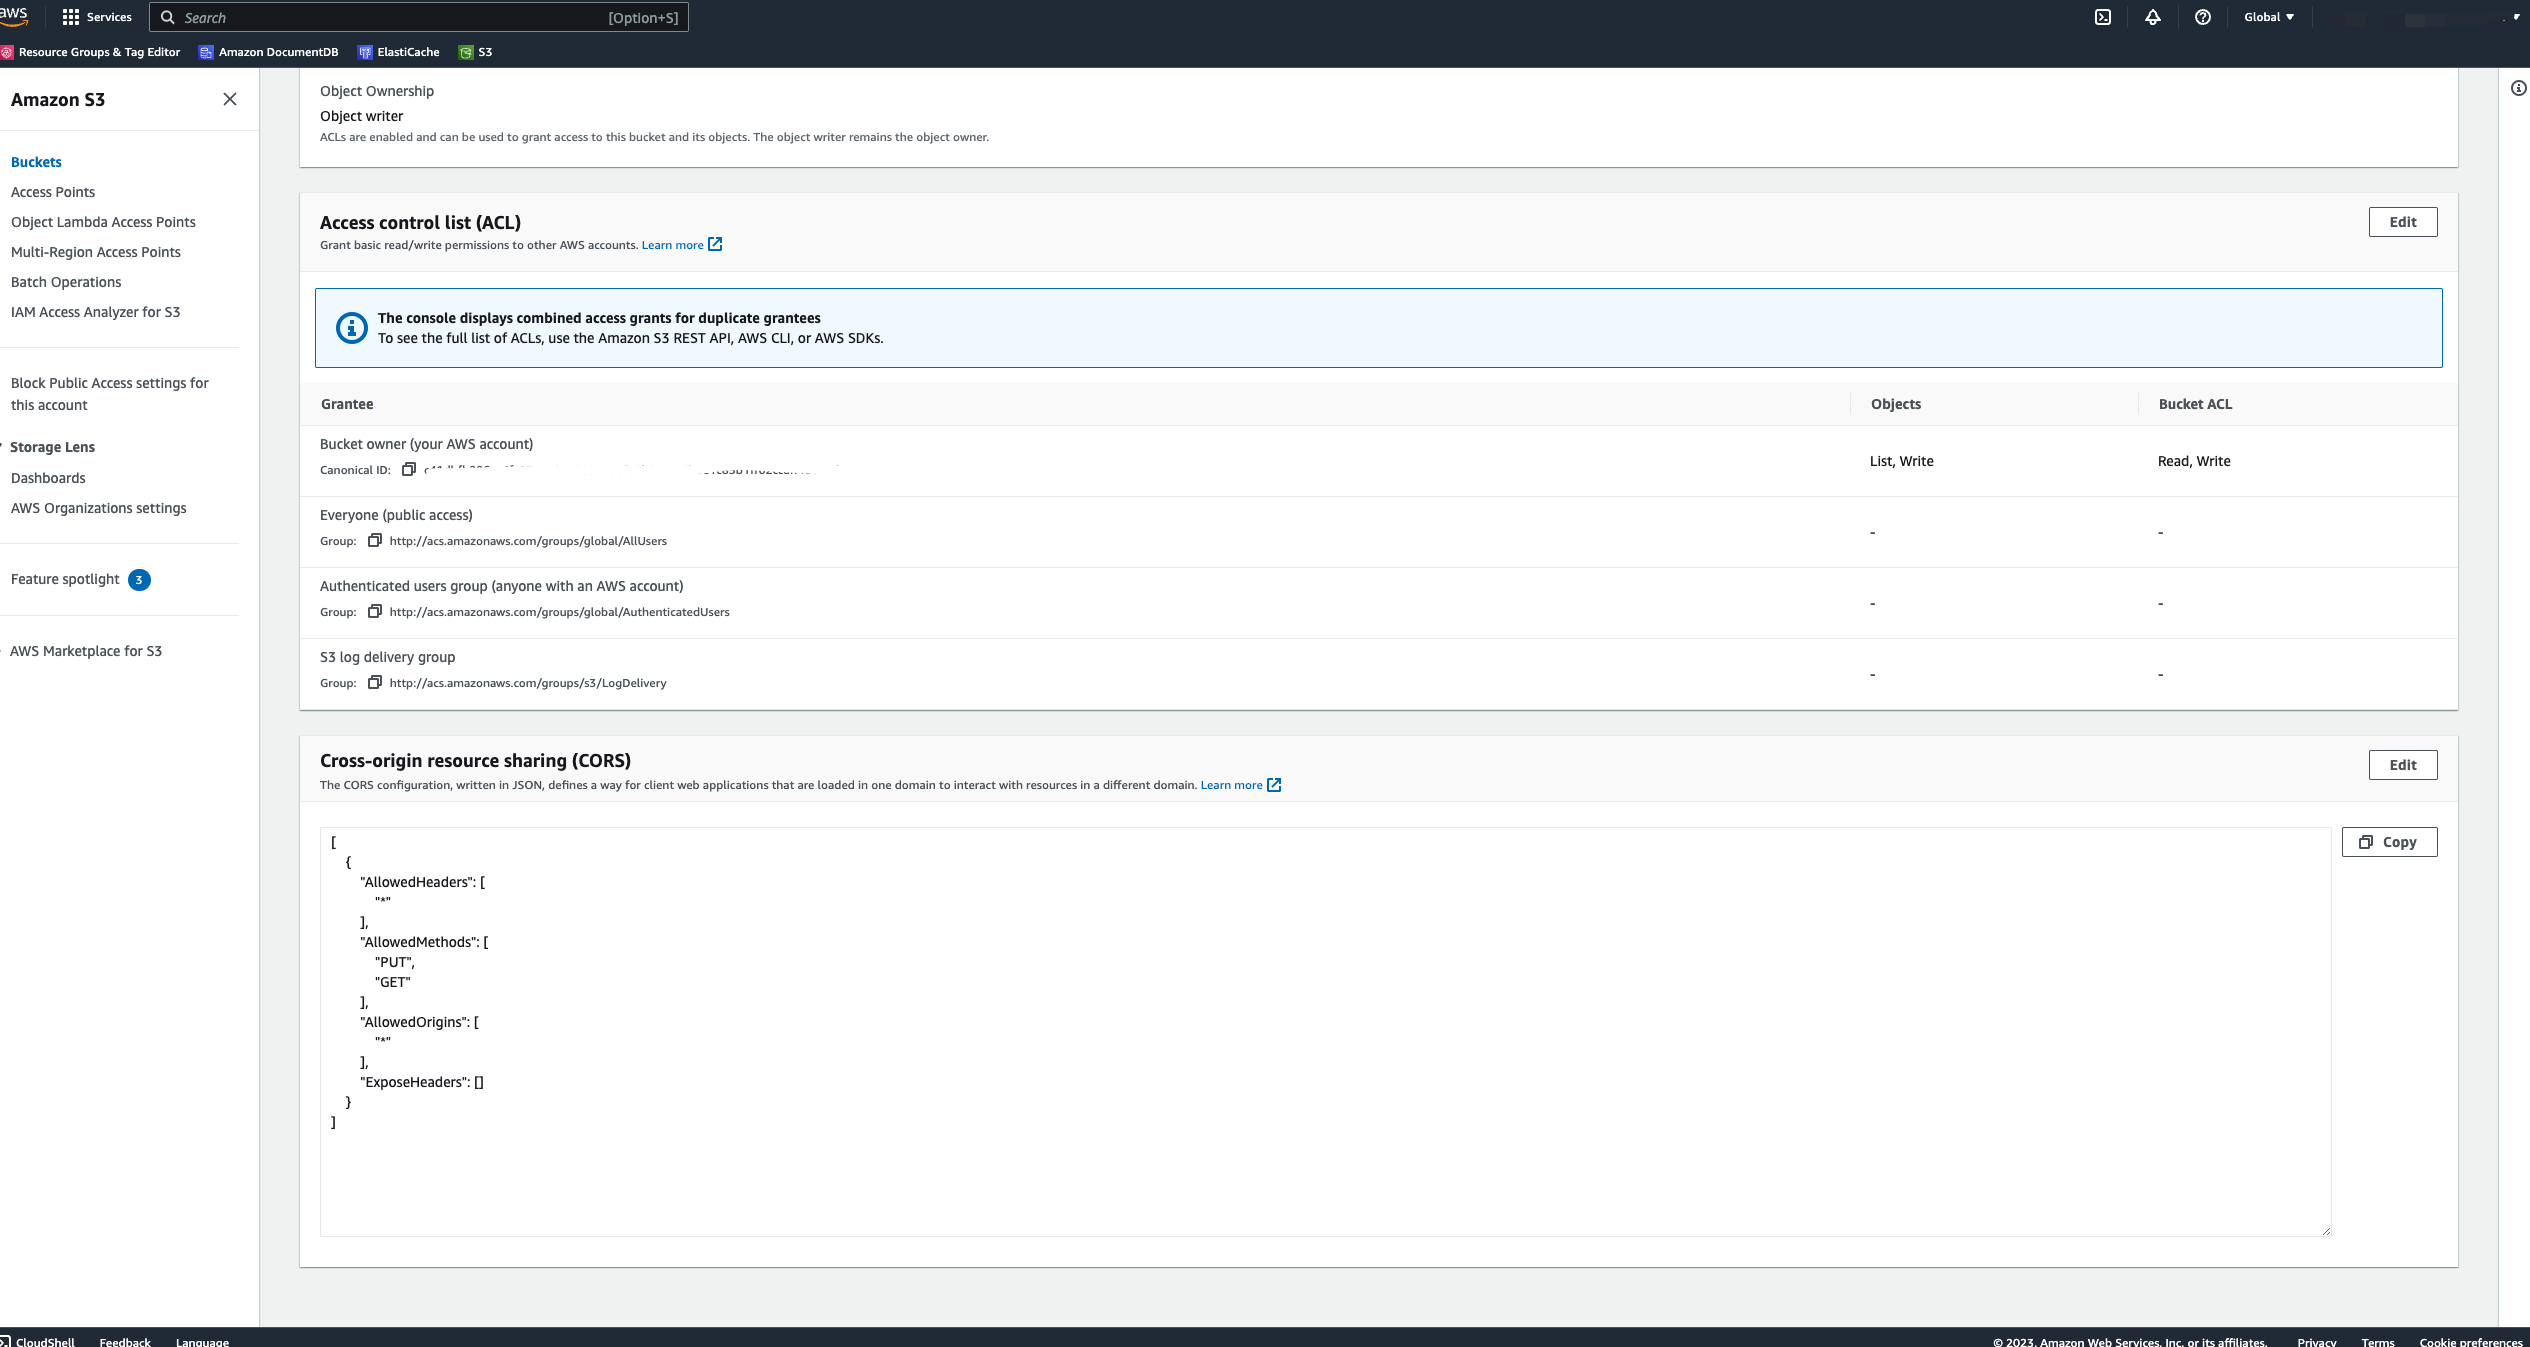Screen dimensions: 2530x1347
Task: Open the Privacy footer link
Action: point(2316,1341)
